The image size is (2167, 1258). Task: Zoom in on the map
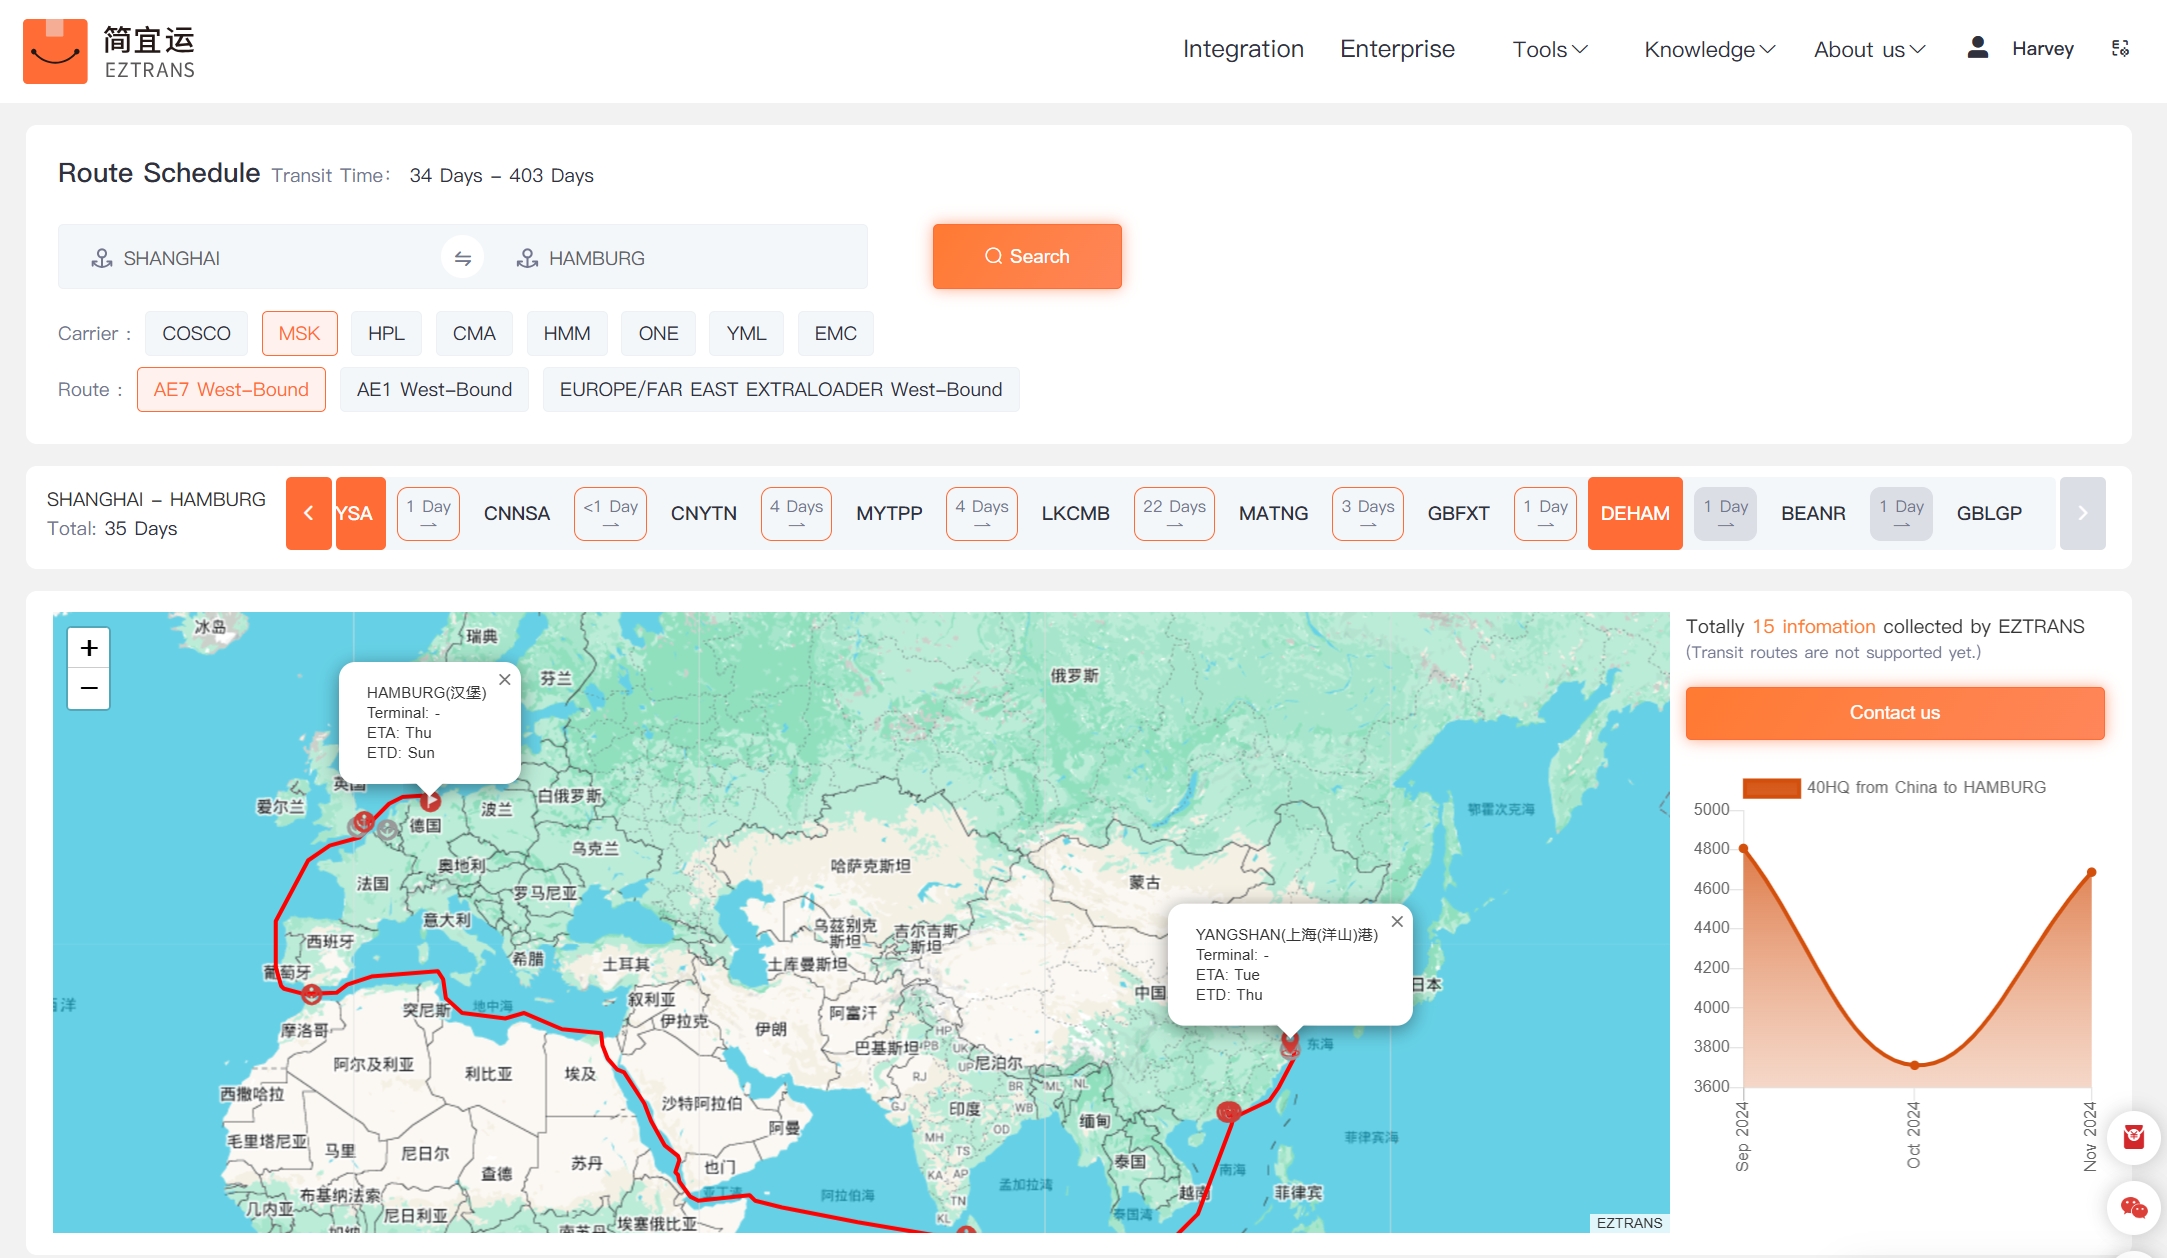[x=89, y=648]
